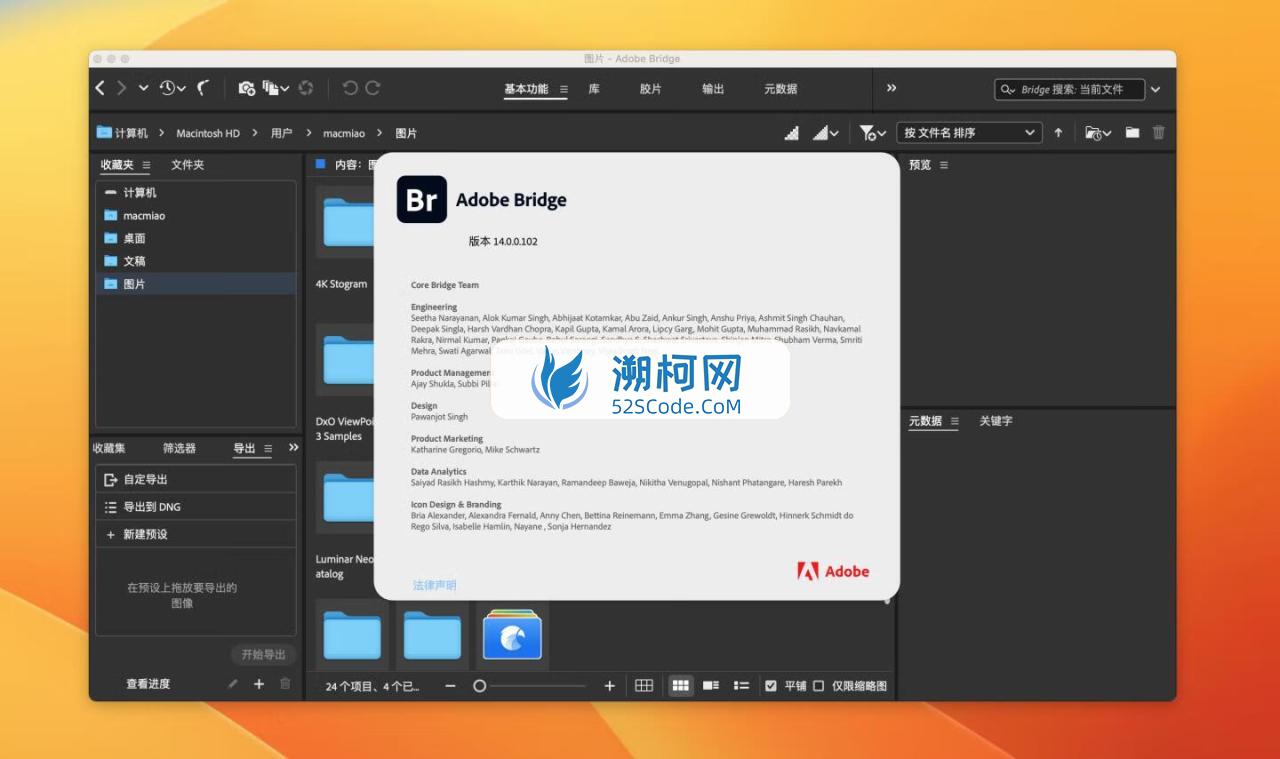Uncheck the 平铺 checkbox
Image resolution: width=1280 pixels, height=759 pixels.
(x=771, y=686)
